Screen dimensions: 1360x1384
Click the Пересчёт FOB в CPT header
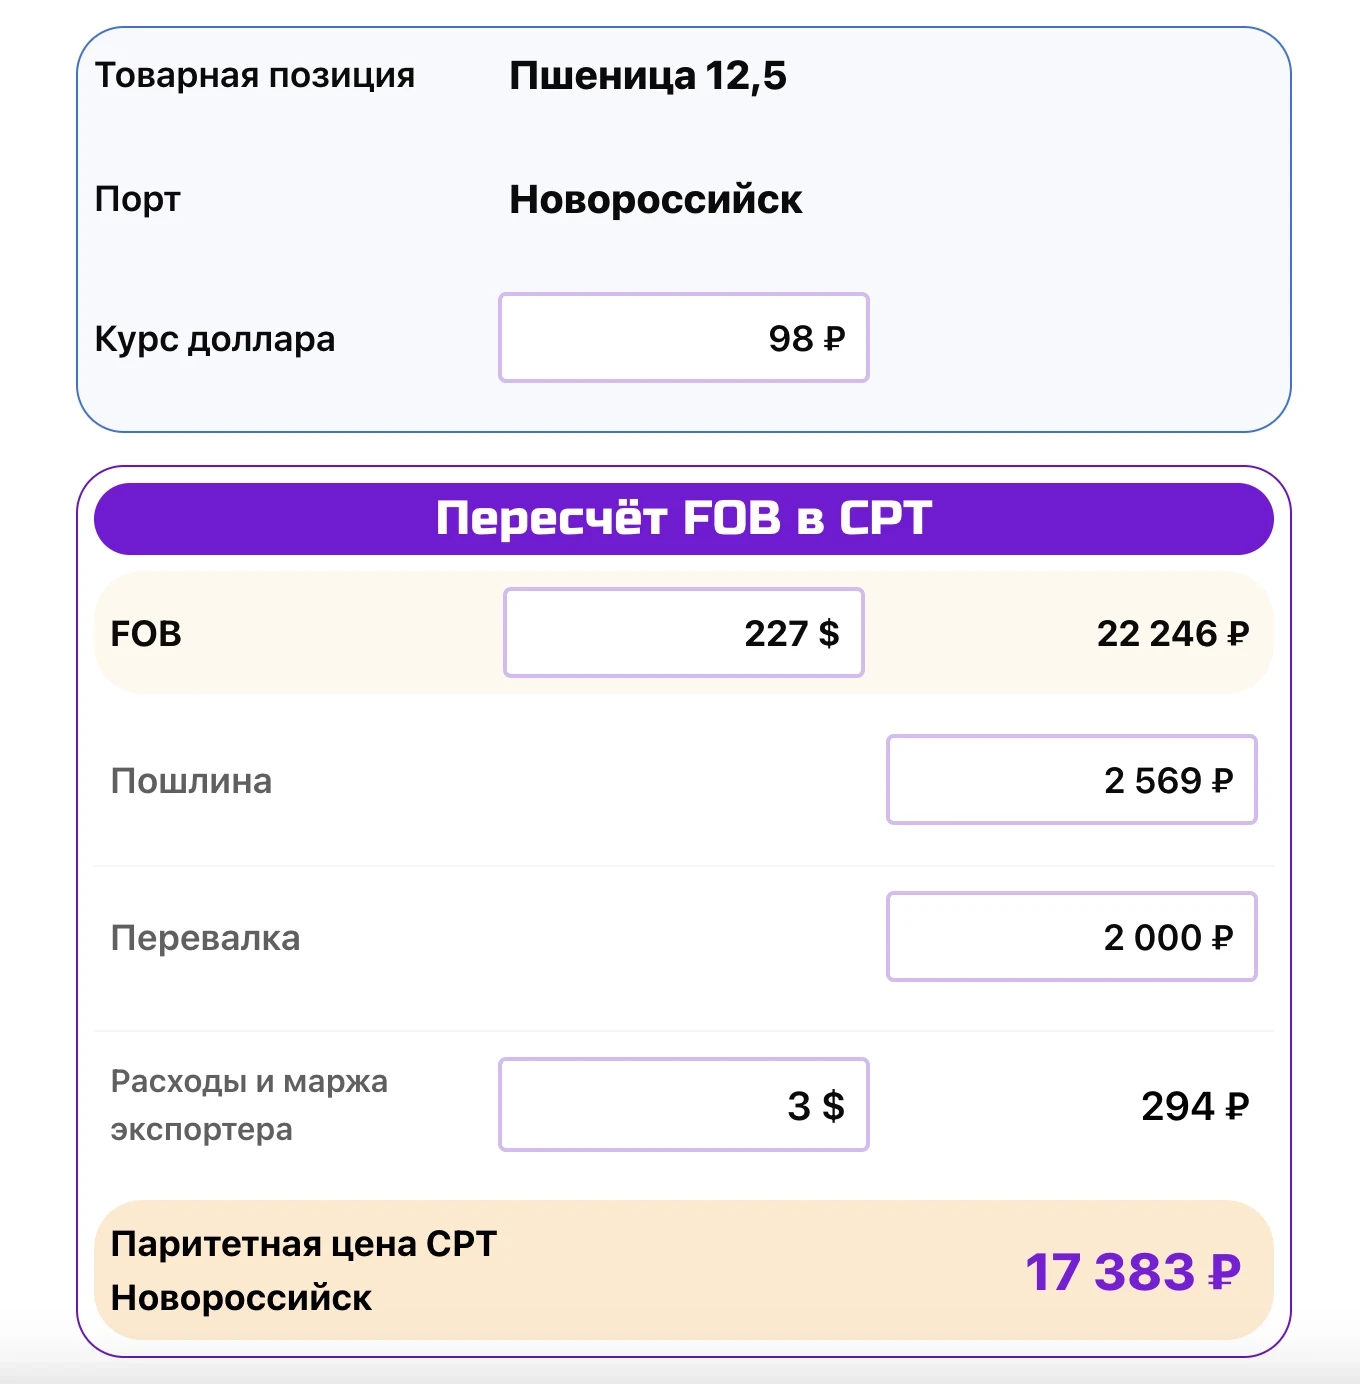(x=683, y=518)
